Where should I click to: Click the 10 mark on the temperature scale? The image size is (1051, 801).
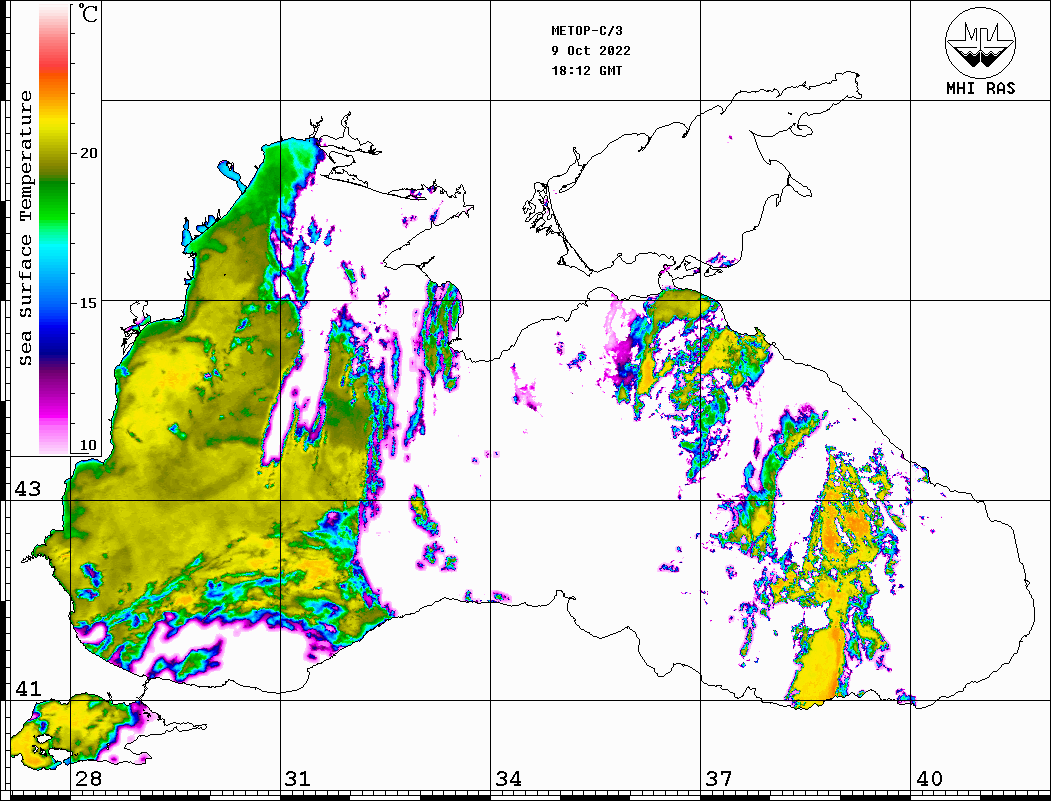click(x=89, y=445)
